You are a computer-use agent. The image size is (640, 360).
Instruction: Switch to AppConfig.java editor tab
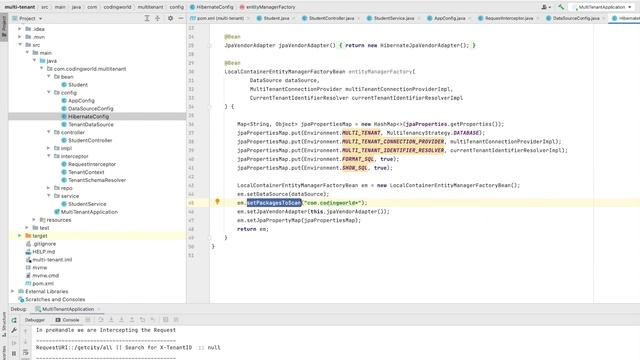tap(449, 18)
